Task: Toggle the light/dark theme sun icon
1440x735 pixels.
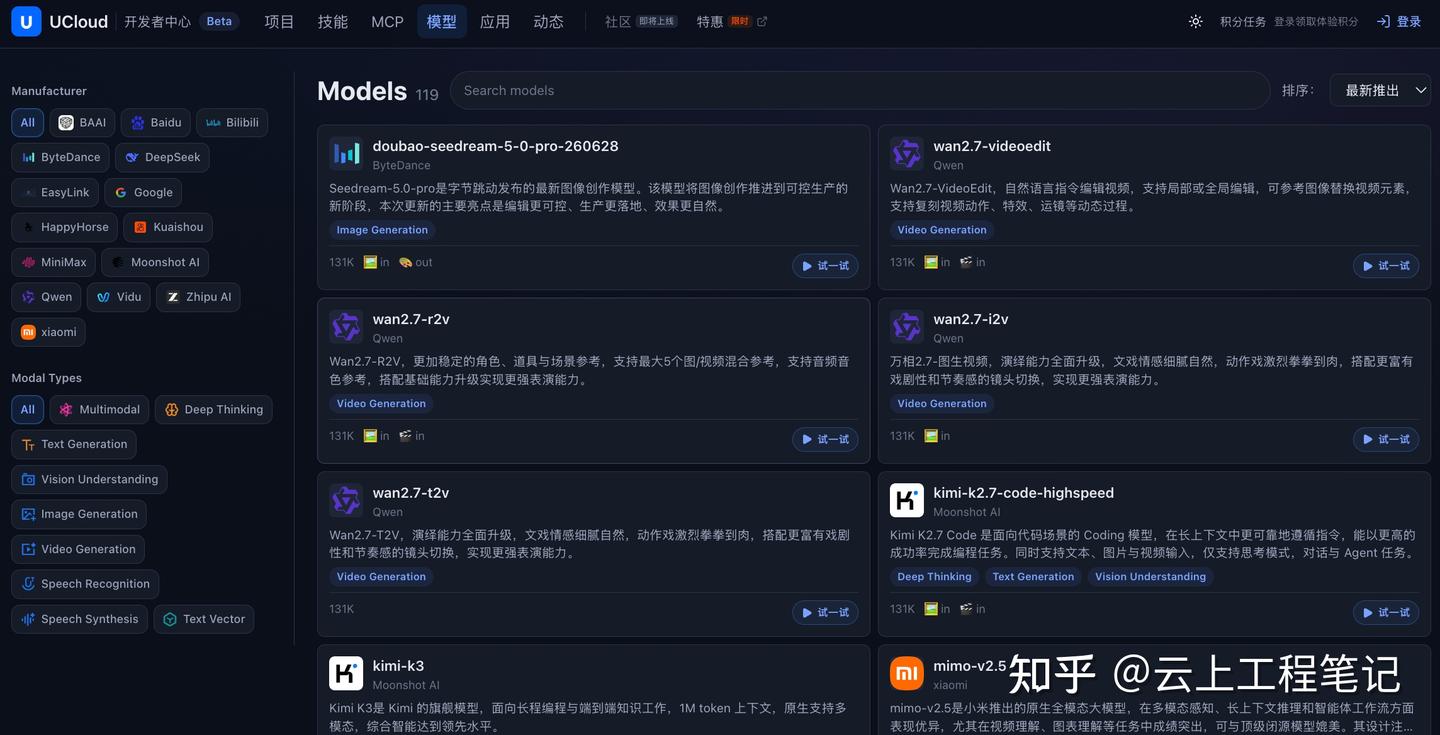Action: [x=1195, y=21]
